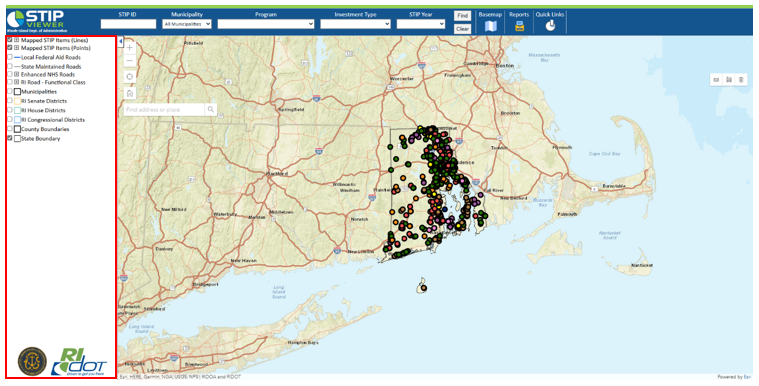Open the Reports printer icon
Image resolution: width=759 pixels, height=386 pixels.
tap(519, 26)
